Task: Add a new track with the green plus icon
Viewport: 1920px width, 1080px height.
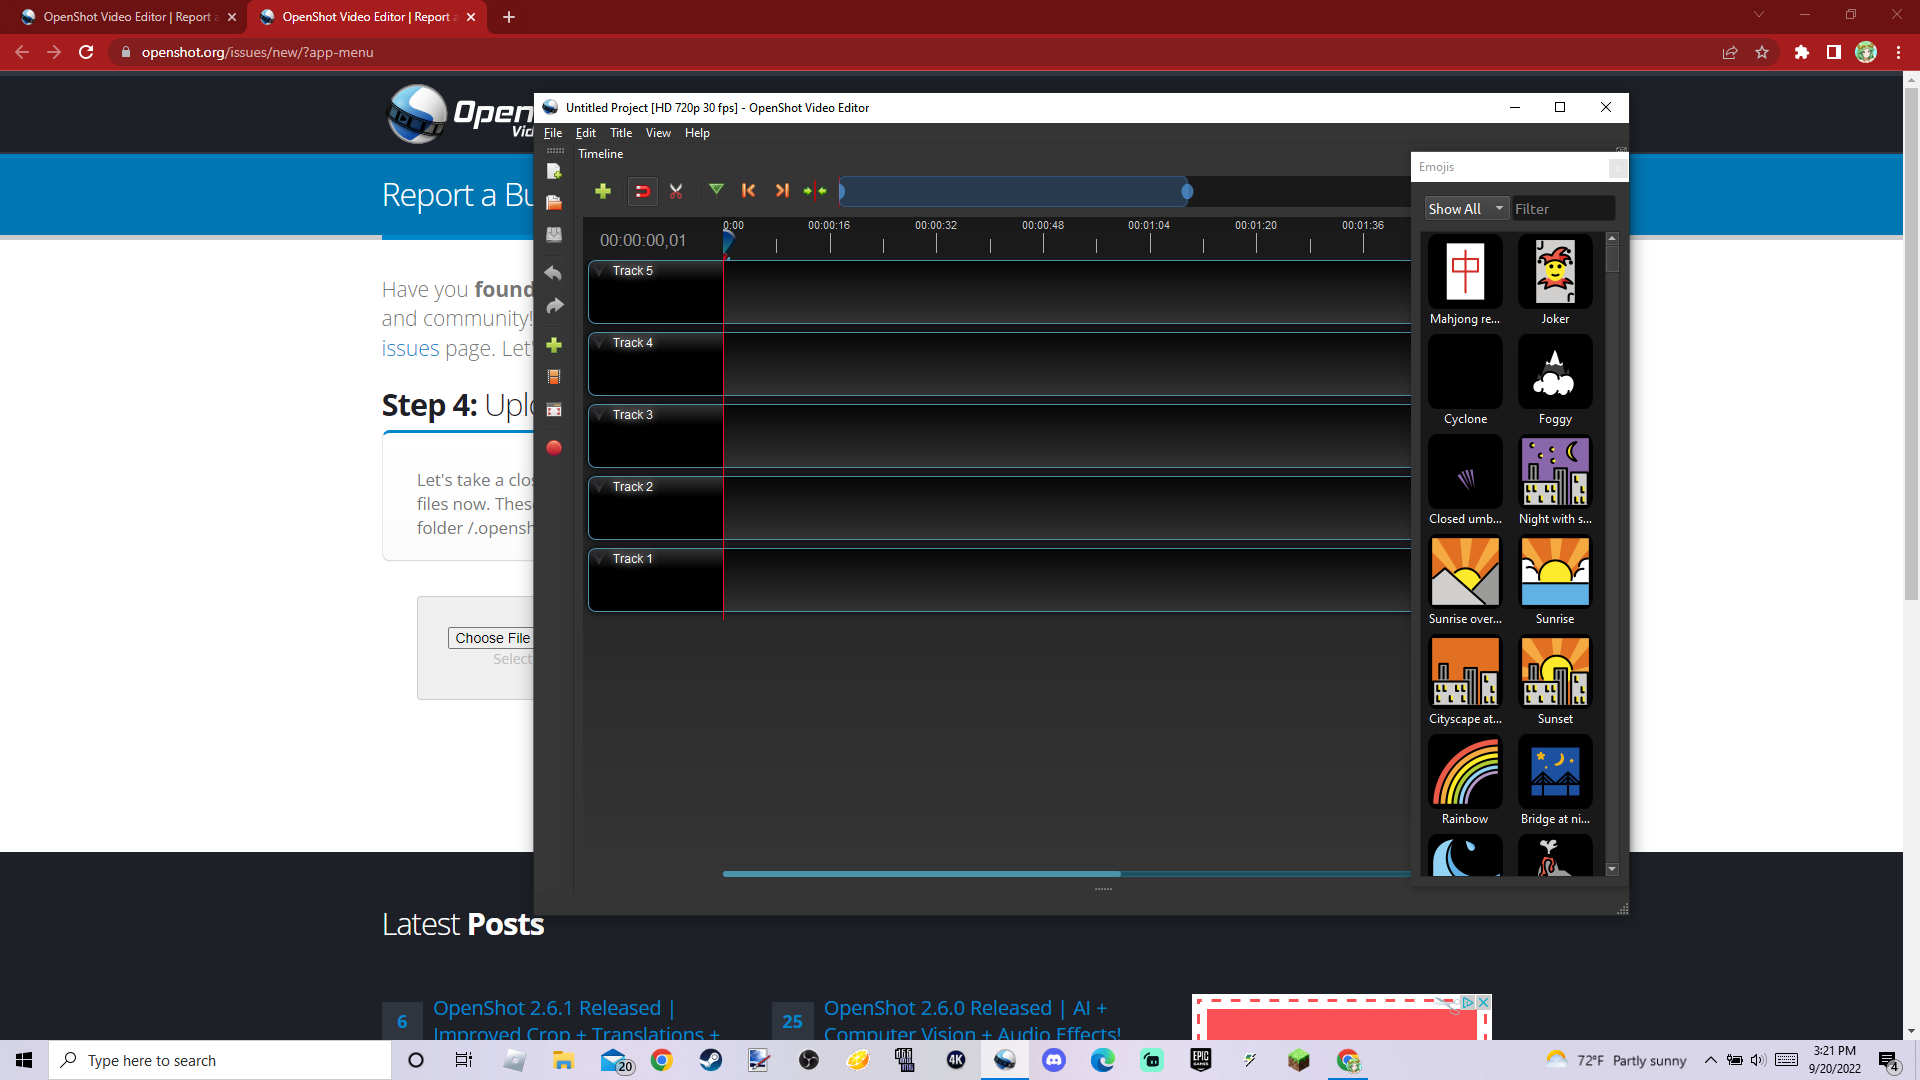Action: (603, 191)
